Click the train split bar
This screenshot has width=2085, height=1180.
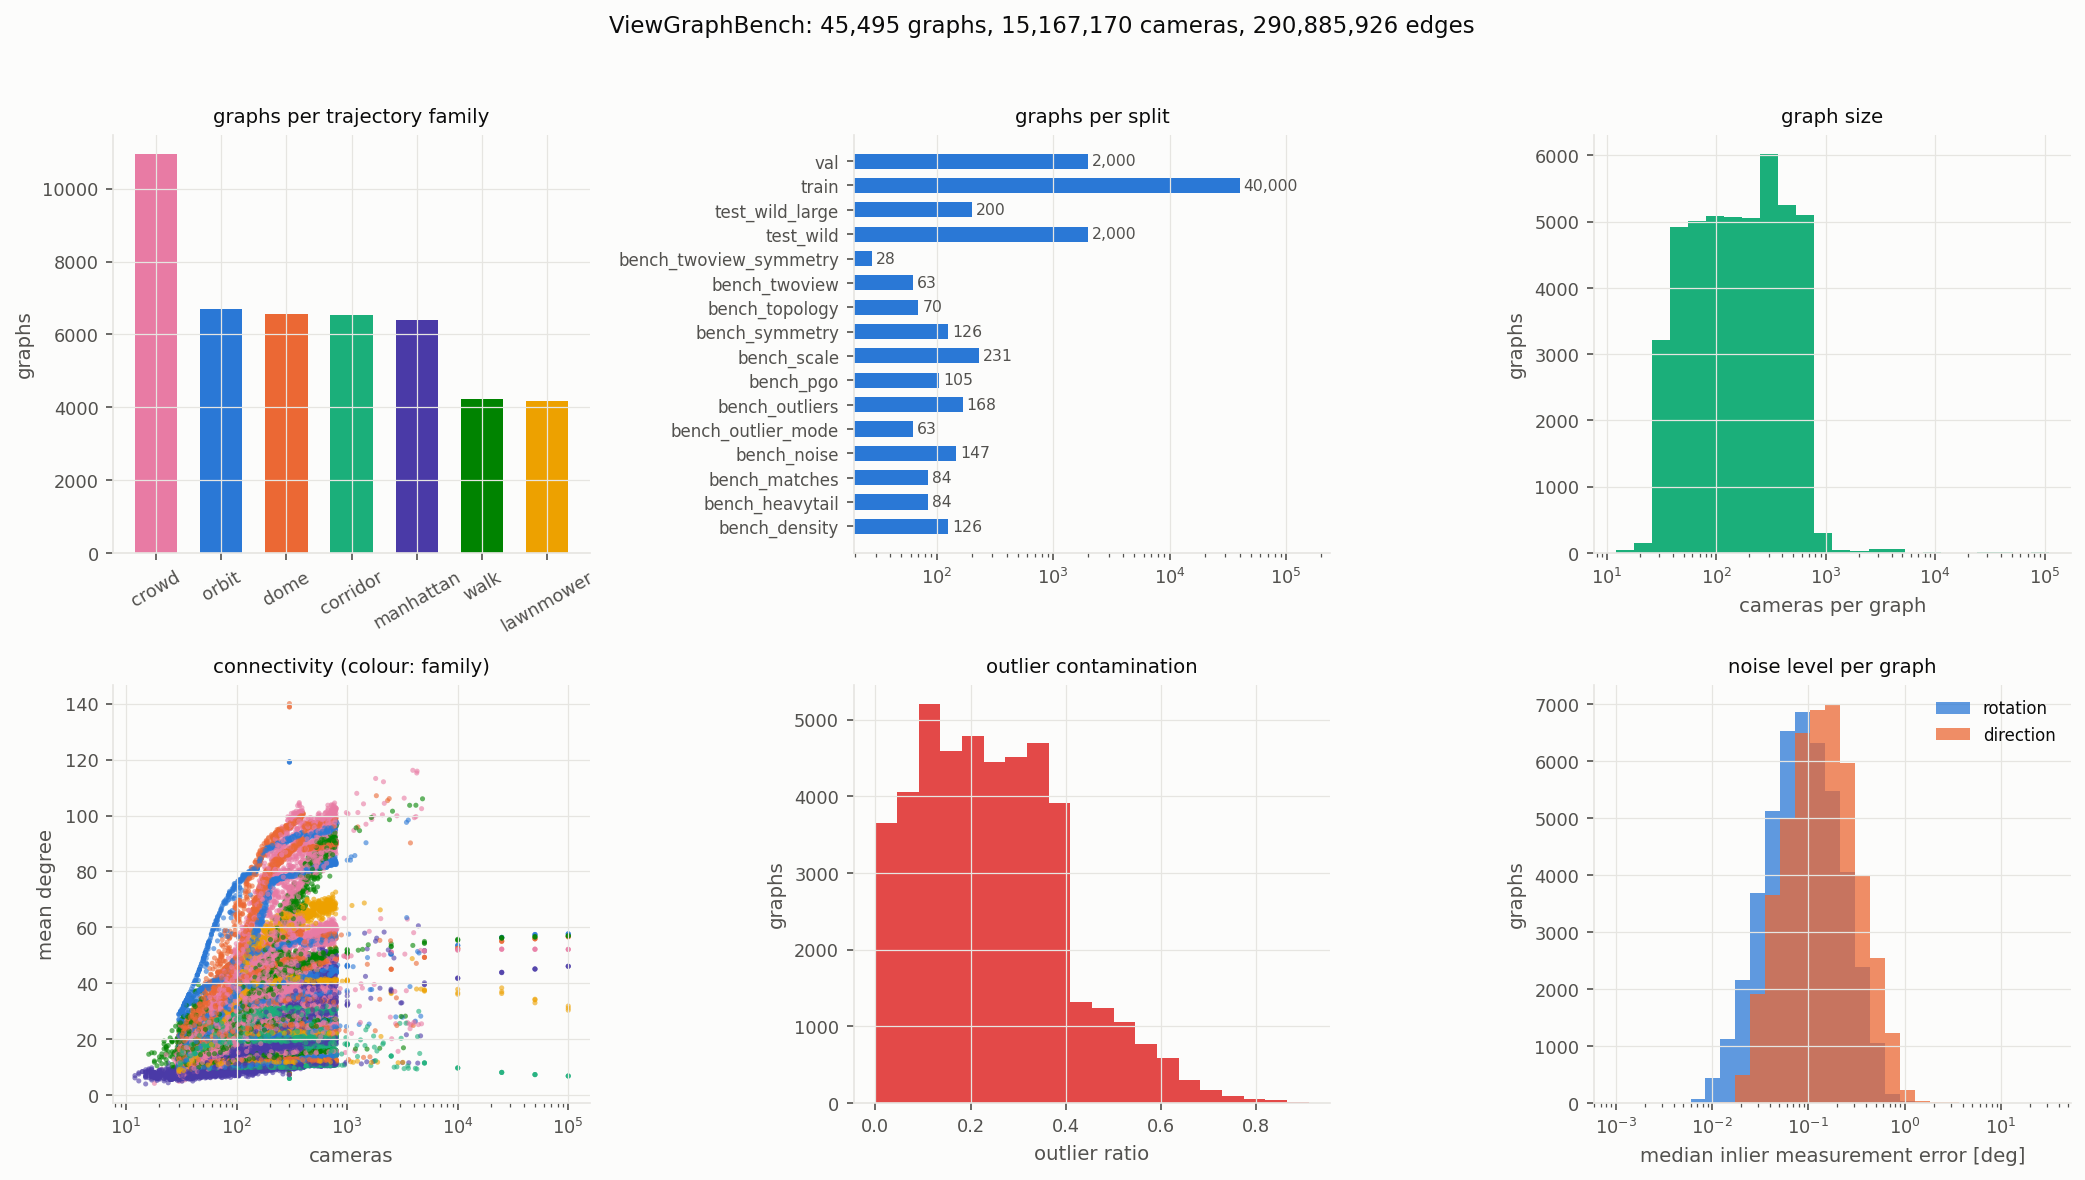click(1047, 186)
